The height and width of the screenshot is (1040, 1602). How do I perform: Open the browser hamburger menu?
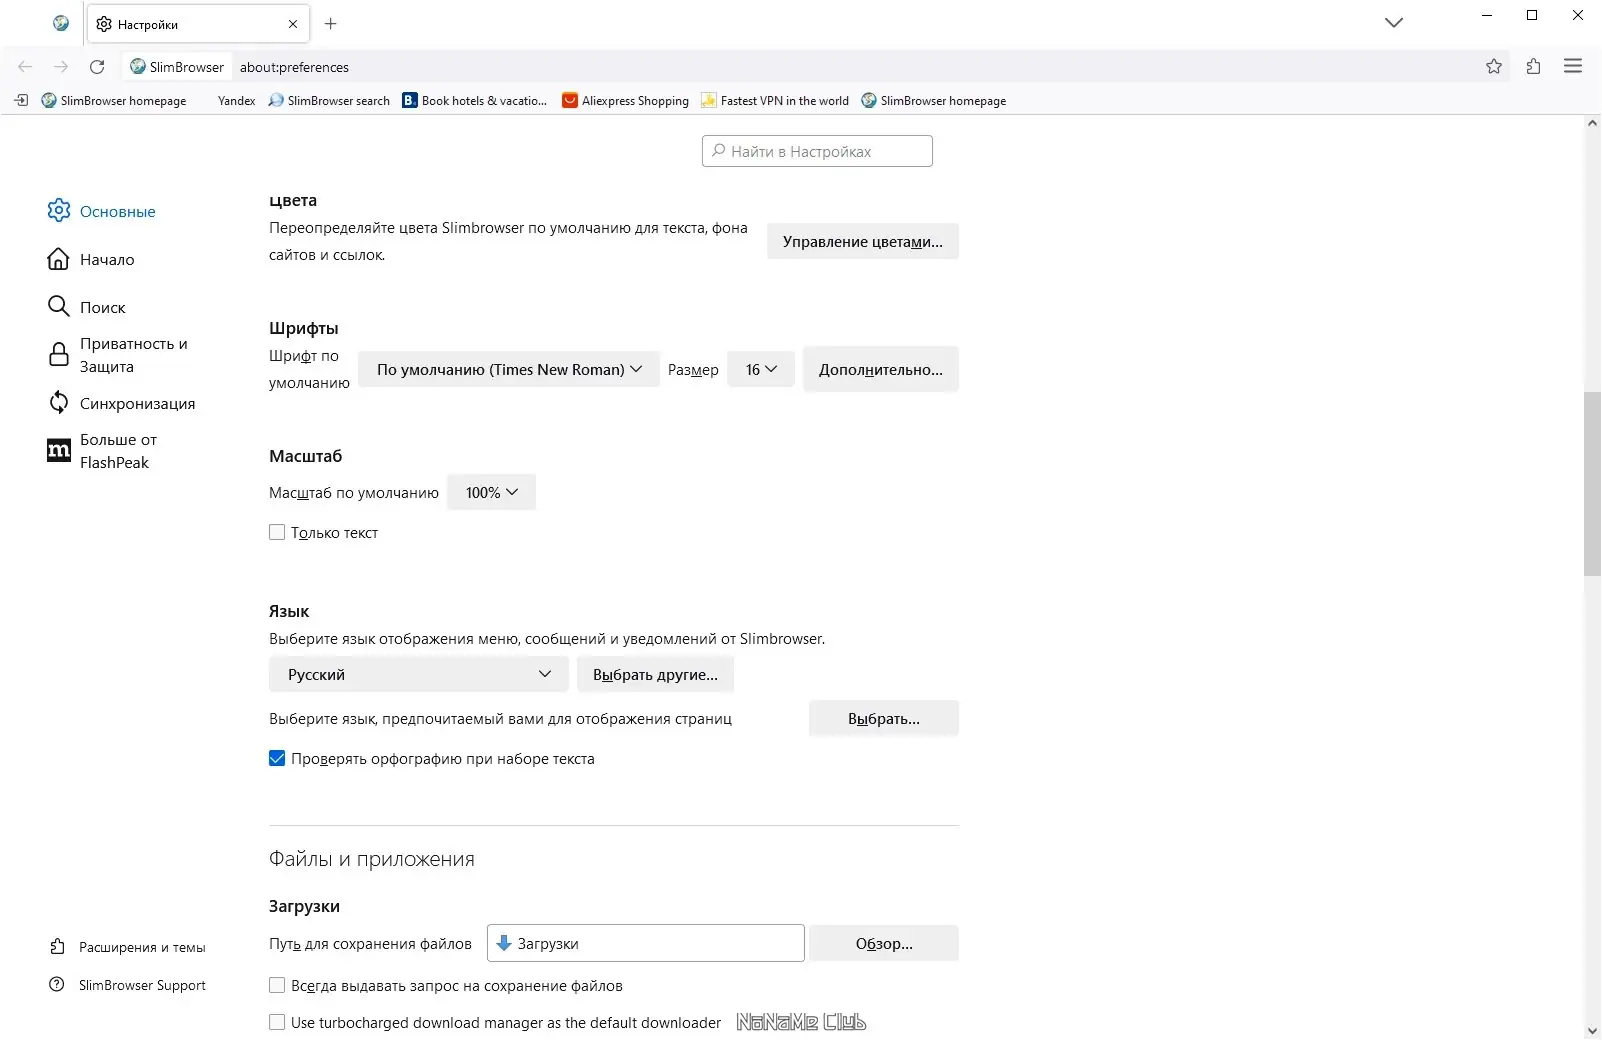coord(1574,66)
